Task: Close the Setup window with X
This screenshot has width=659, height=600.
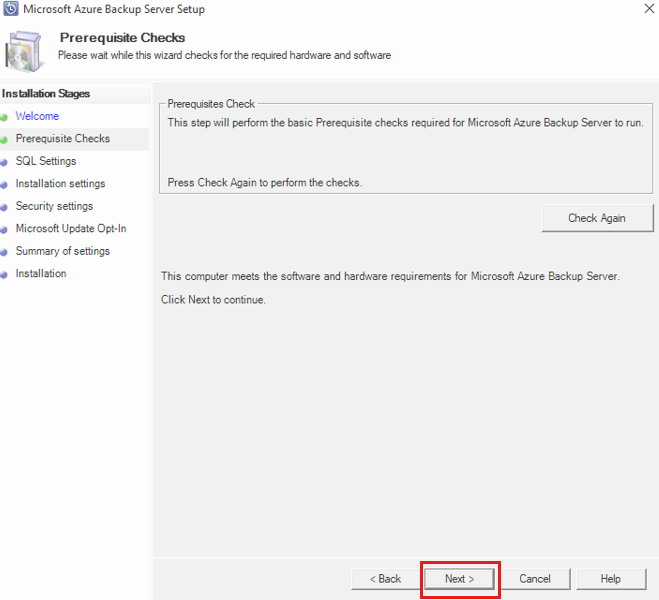Action: [x=649, y=8]
